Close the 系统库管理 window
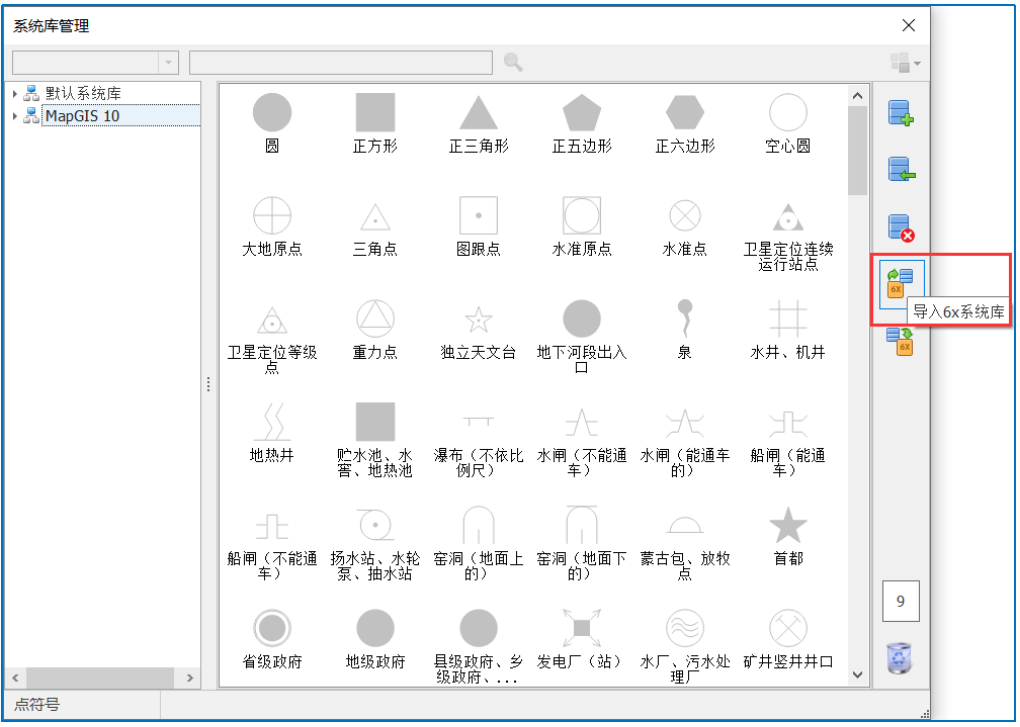Screen dimensions: 1020x727 (908, 25)
